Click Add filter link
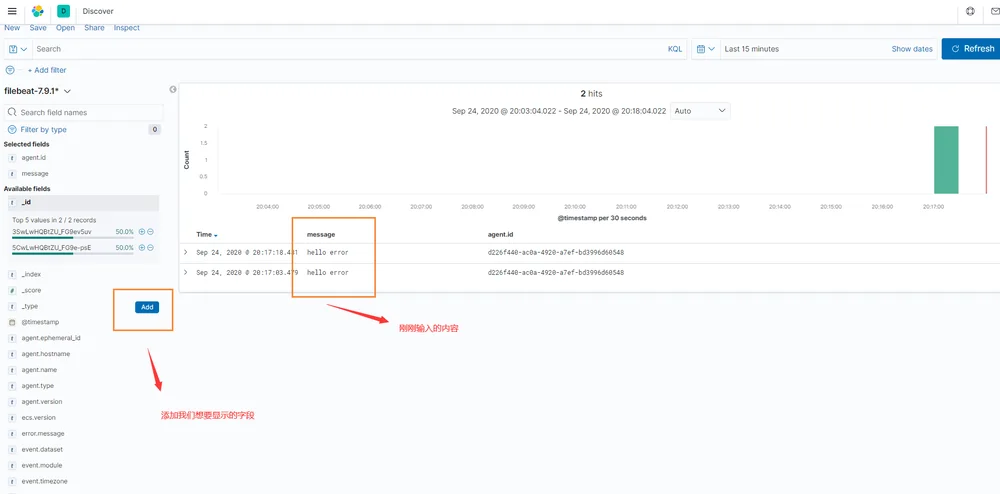The height and width of the screenshot is (494, 1000). 47,70
